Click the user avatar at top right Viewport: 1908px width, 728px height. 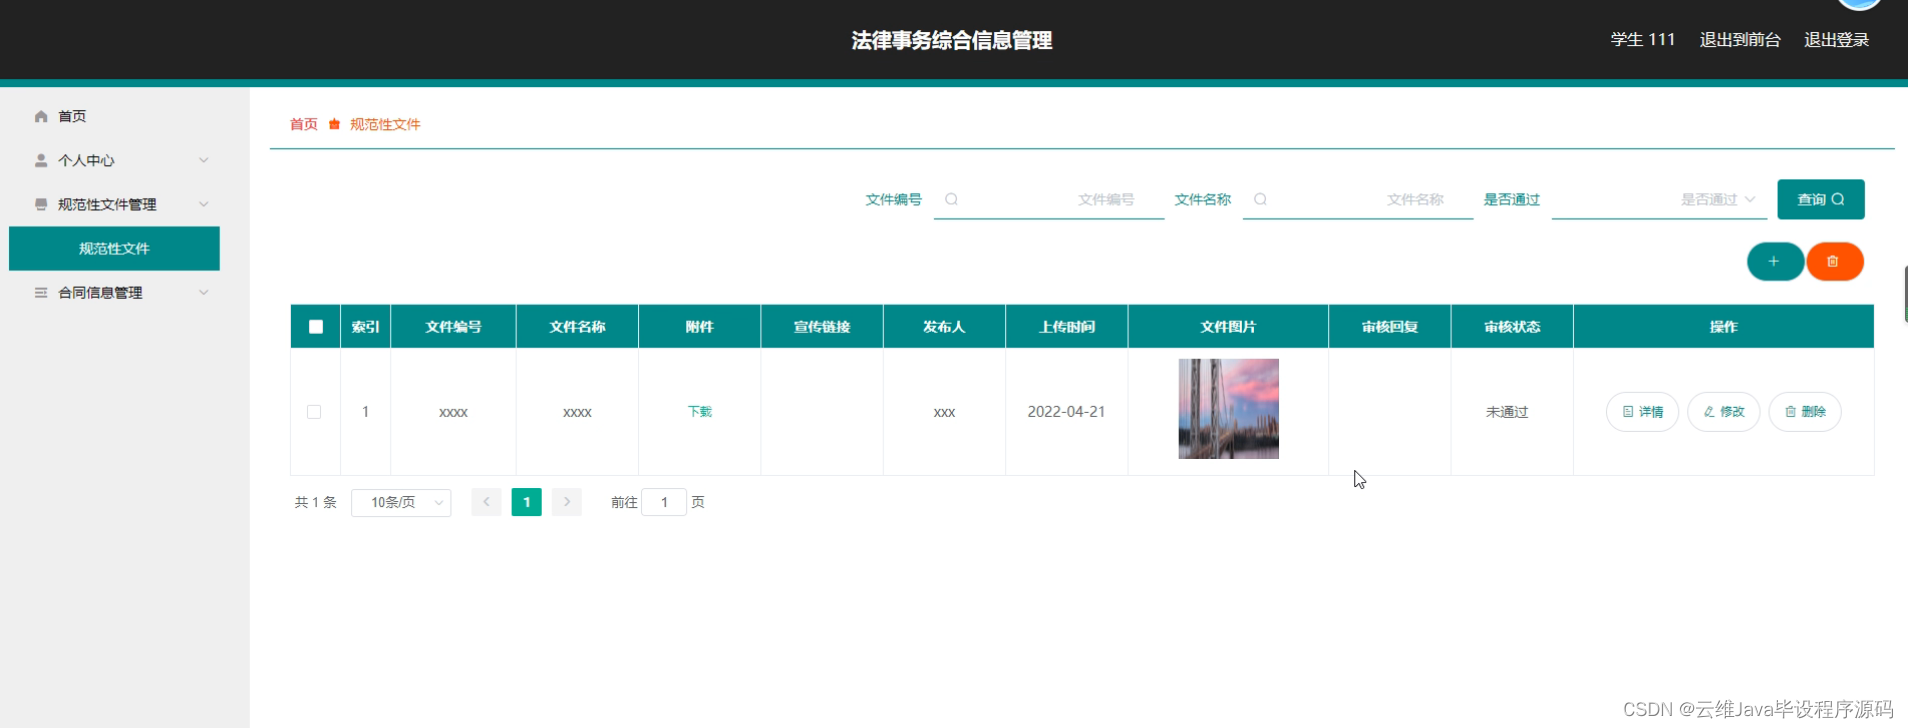coord(1859,4)
